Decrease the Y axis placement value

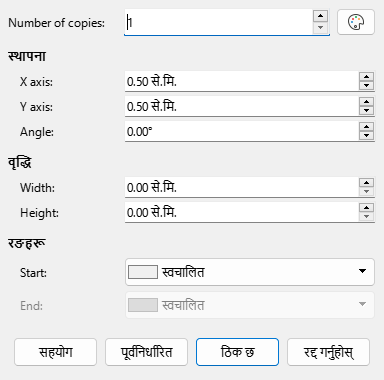click(366, 111)
